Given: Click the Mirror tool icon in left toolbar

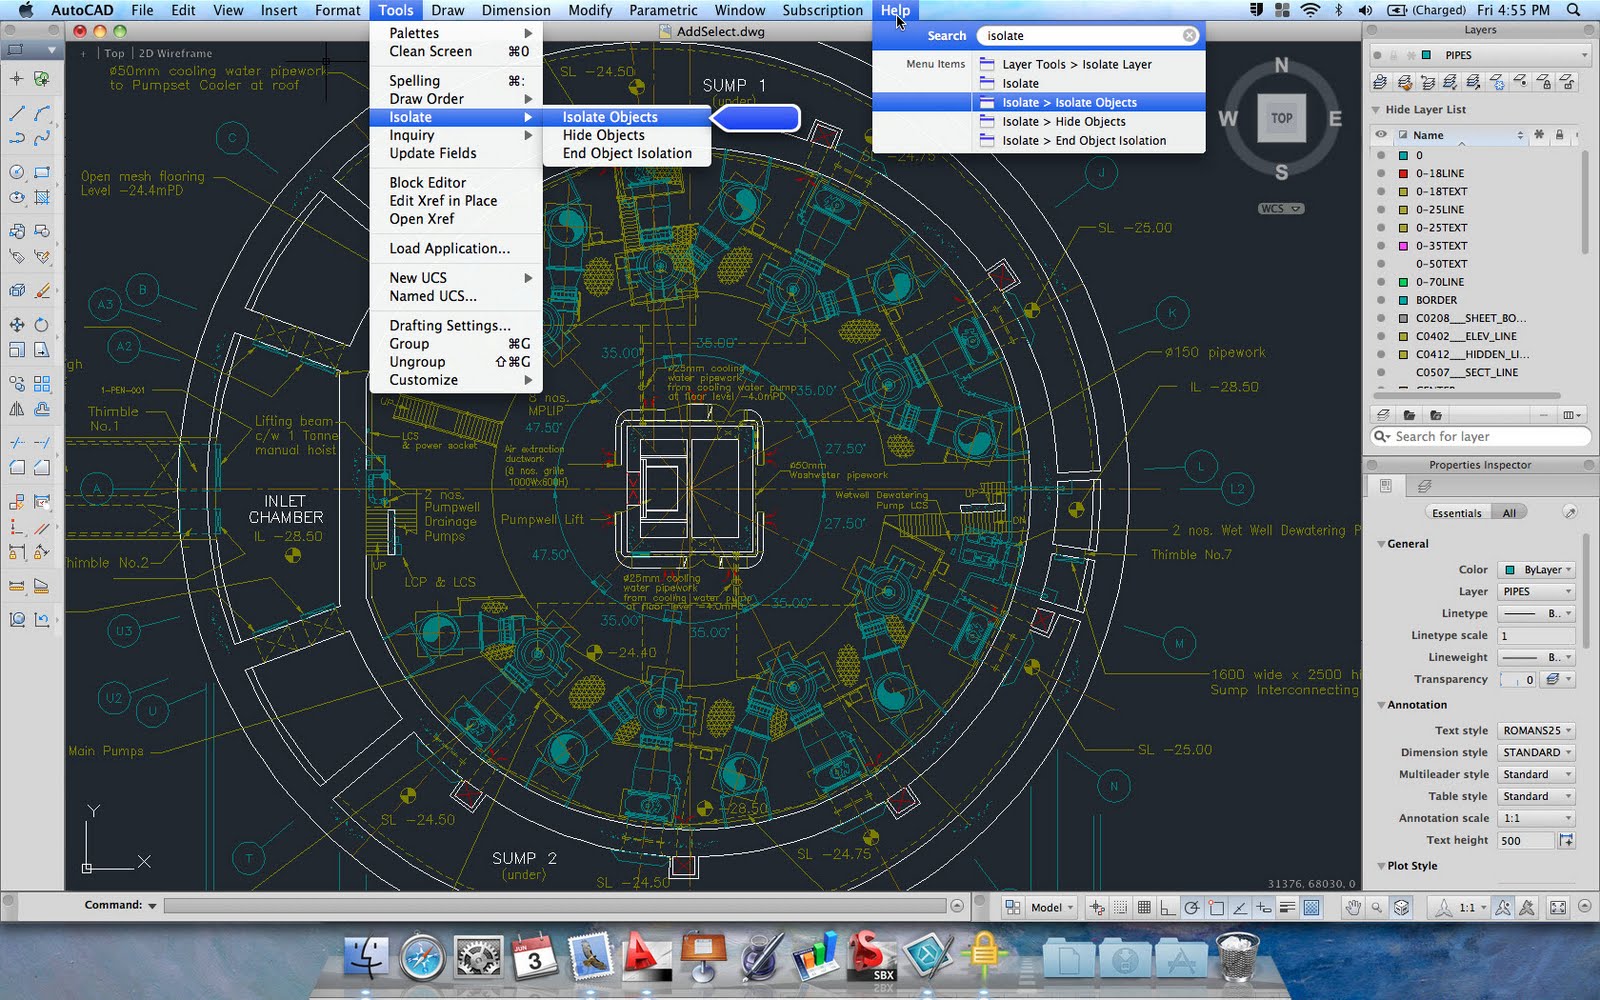Looking at the screenshot, I should point(17,408).
